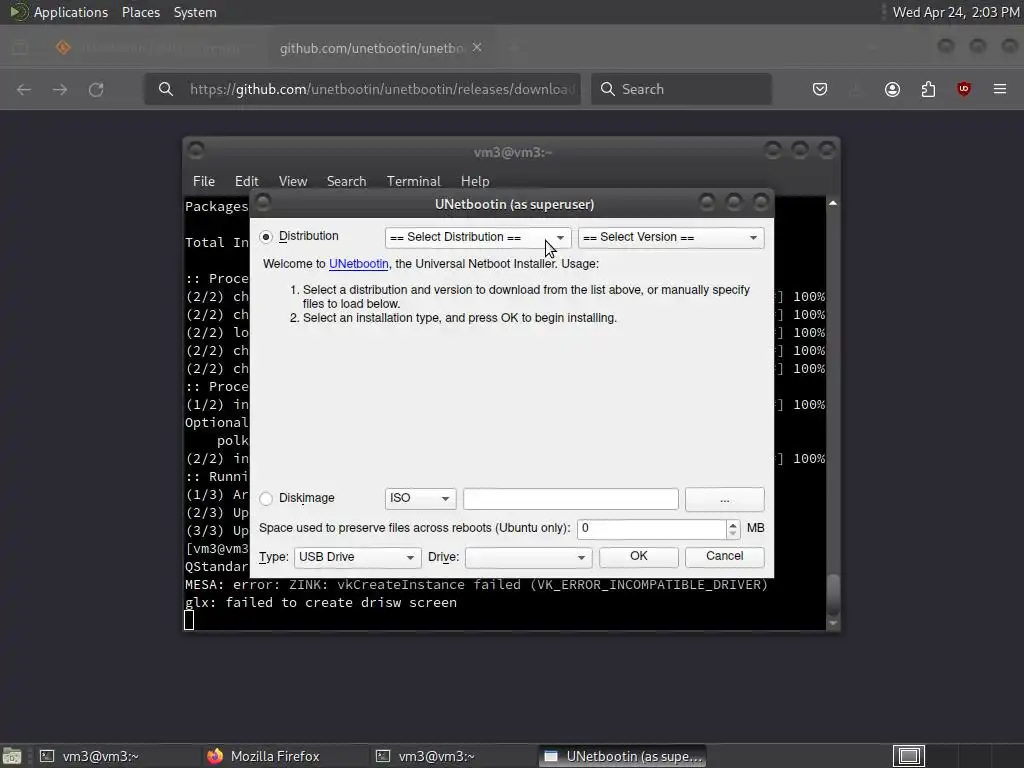Screen dimensions: 1024x768
Task: Click the UNetbootin window menu icon at title left
Action: 263,202
